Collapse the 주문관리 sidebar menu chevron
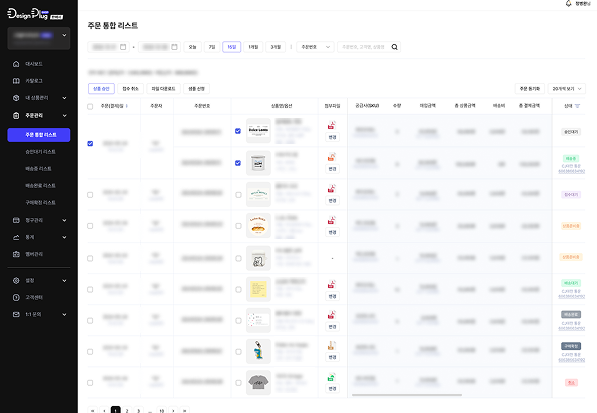This screenshot has width=597, height=413. point(64,115)
